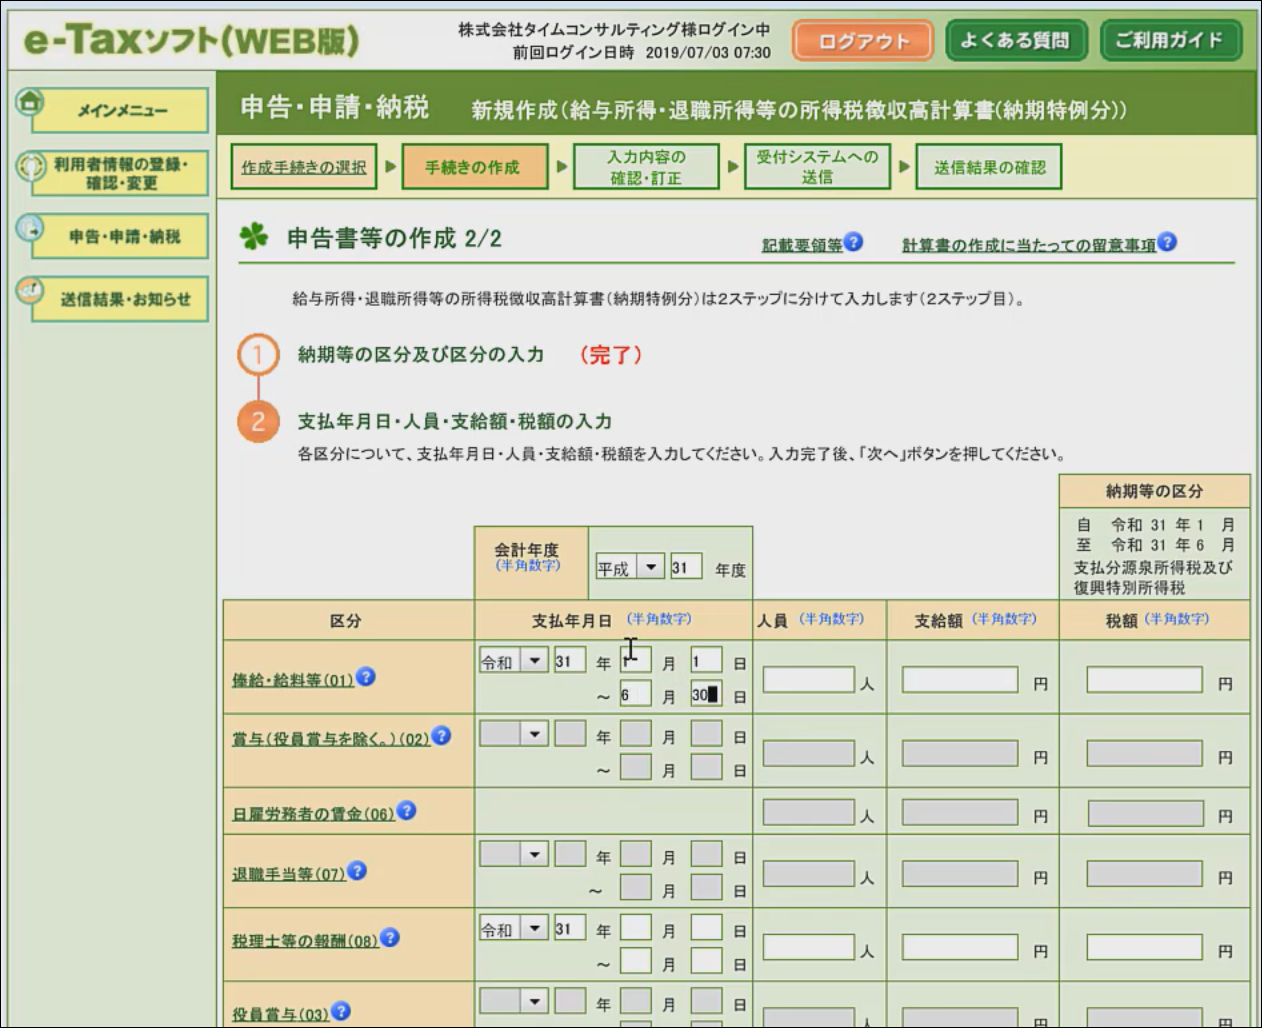
Task: Click help icon beside 賞与(役員賞与を除く。)(02)
Action: pos(441,736)
